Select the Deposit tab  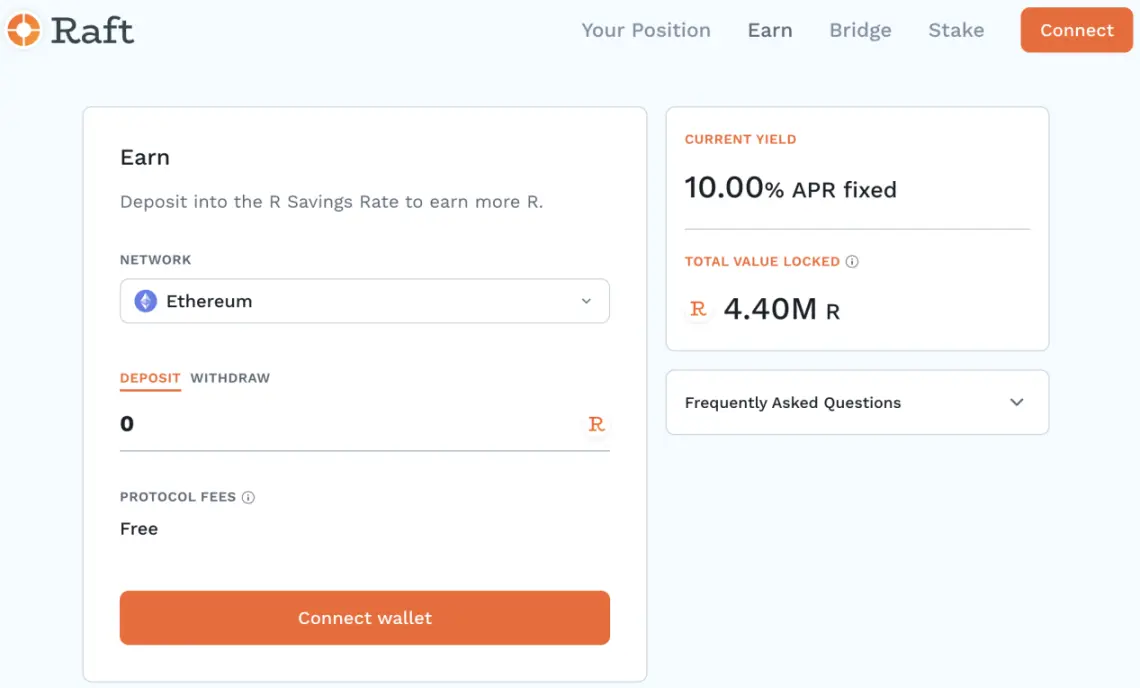150,378
